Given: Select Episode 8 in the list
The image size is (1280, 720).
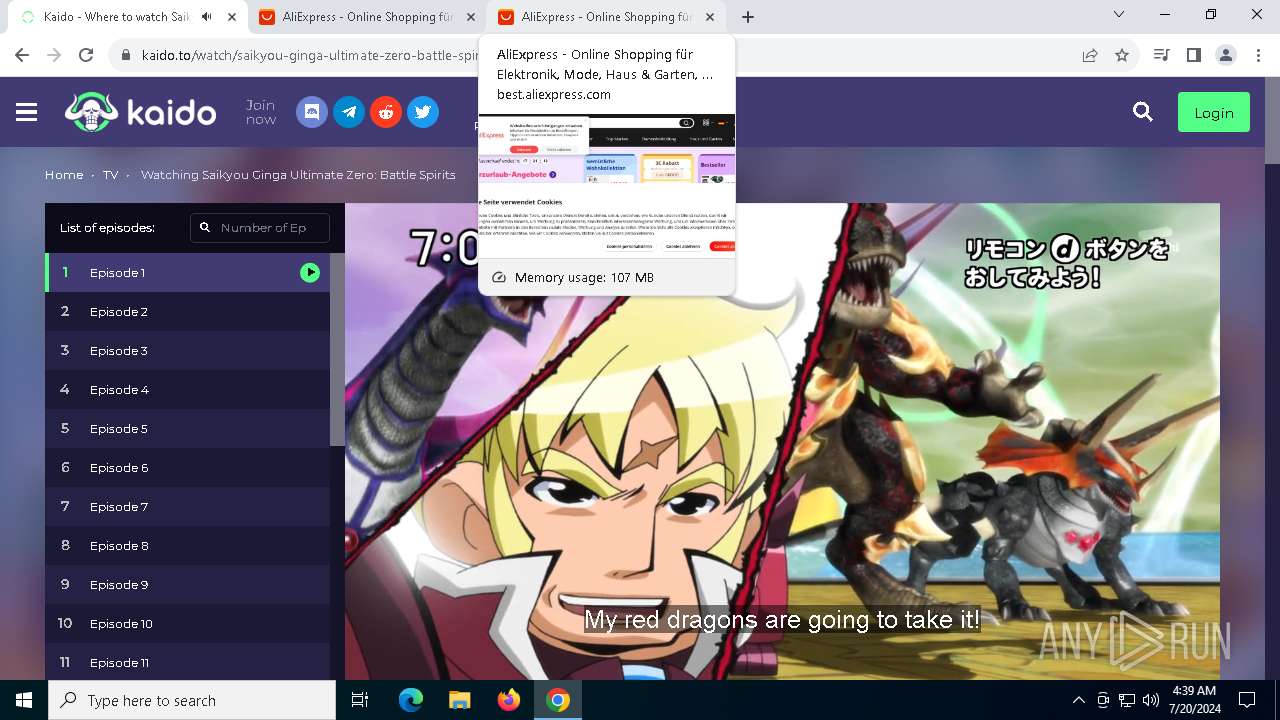Looking at the screenshot, I should [187, 545].
